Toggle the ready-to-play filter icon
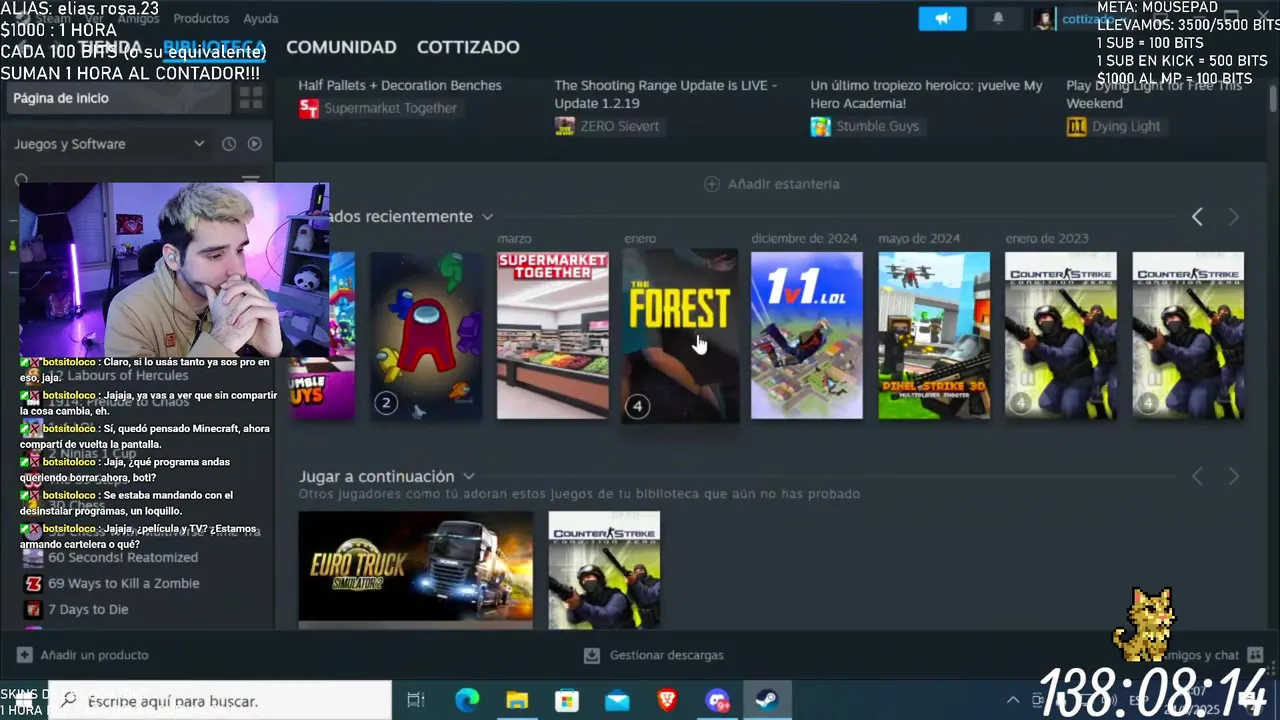 (x=254, y=144)
